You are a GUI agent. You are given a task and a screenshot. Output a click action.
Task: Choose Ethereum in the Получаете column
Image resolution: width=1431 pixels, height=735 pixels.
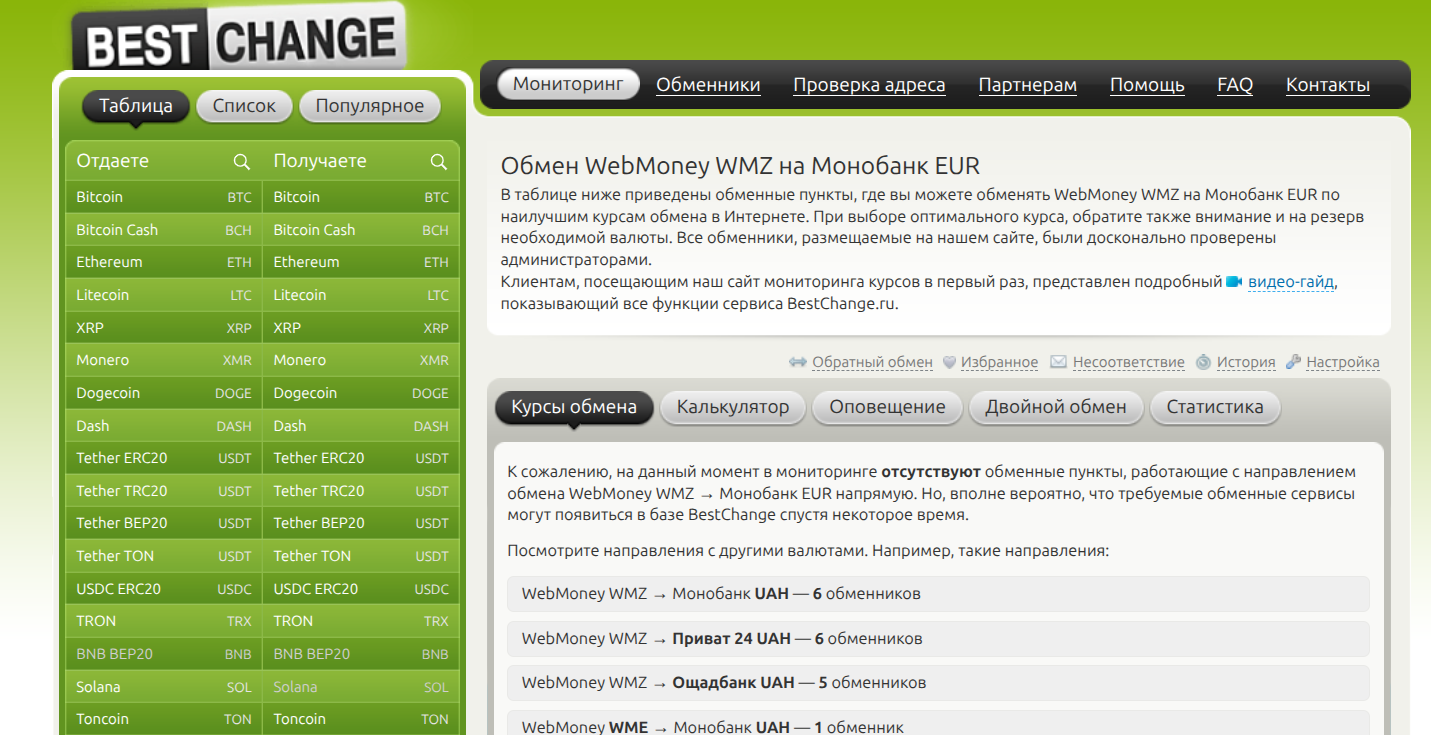coord(361,262)
